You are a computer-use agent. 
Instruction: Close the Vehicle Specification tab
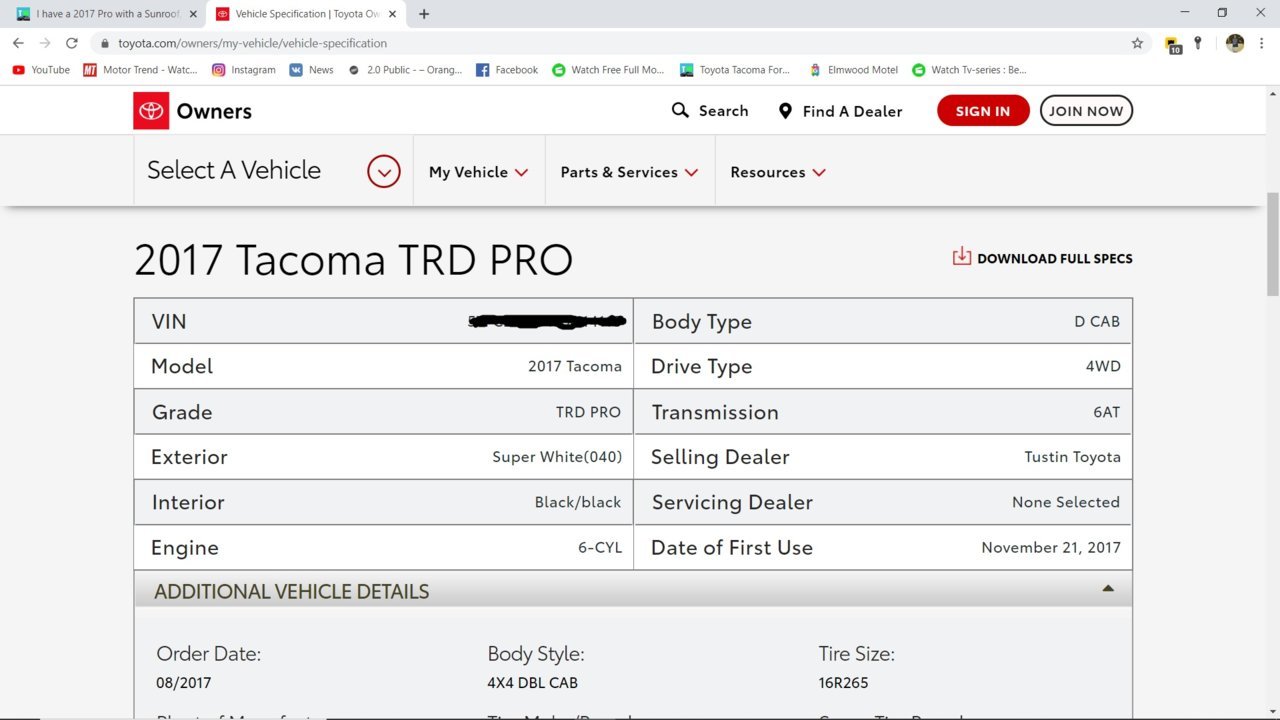[x=391, y=14]
